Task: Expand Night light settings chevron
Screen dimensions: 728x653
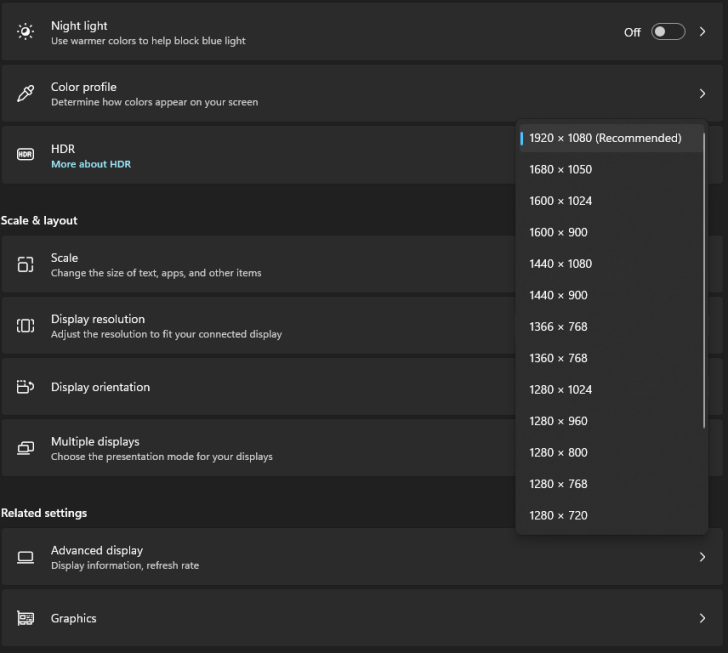Action: [702, 32]
